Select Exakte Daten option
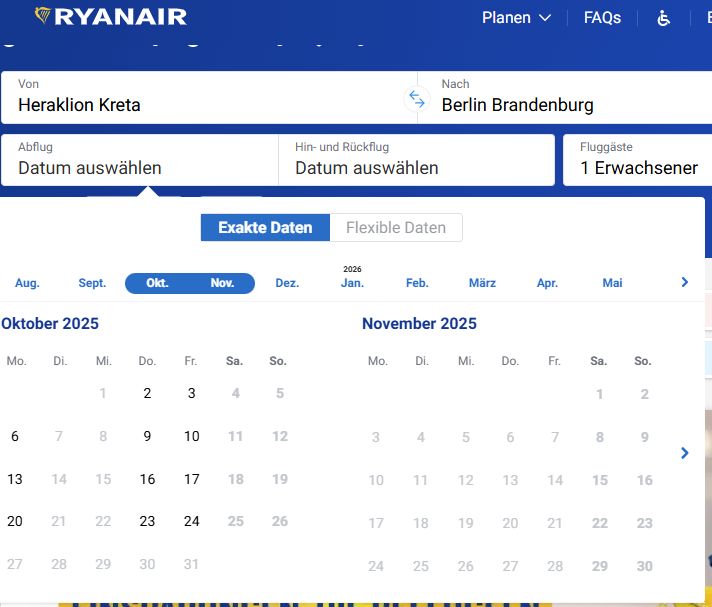Screen dimensions: 712x607 [265, 227]
